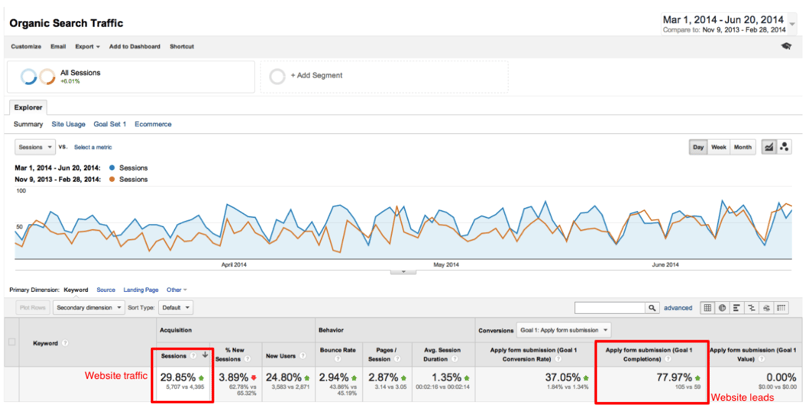810x412 pixels.
Task: Click help icon for Goal 1 Completions
Action: pyautogui.click(x=667, y=359)
